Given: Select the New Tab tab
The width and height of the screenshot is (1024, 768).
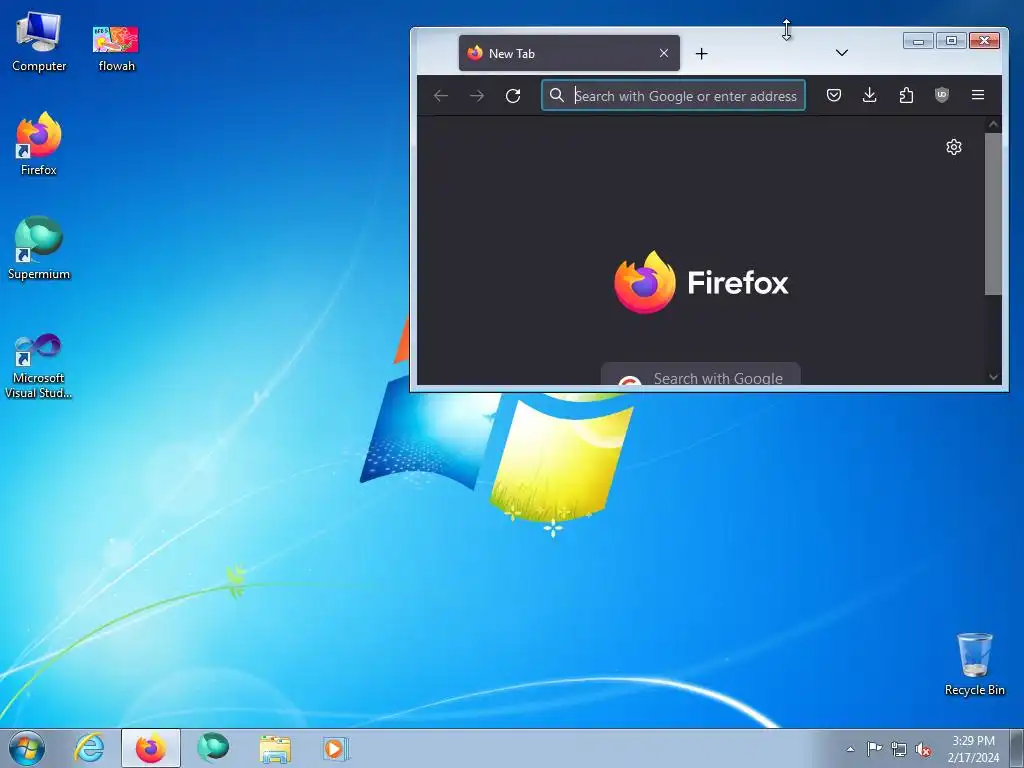Looking at the screenshot, I should [x=569, y=53].
